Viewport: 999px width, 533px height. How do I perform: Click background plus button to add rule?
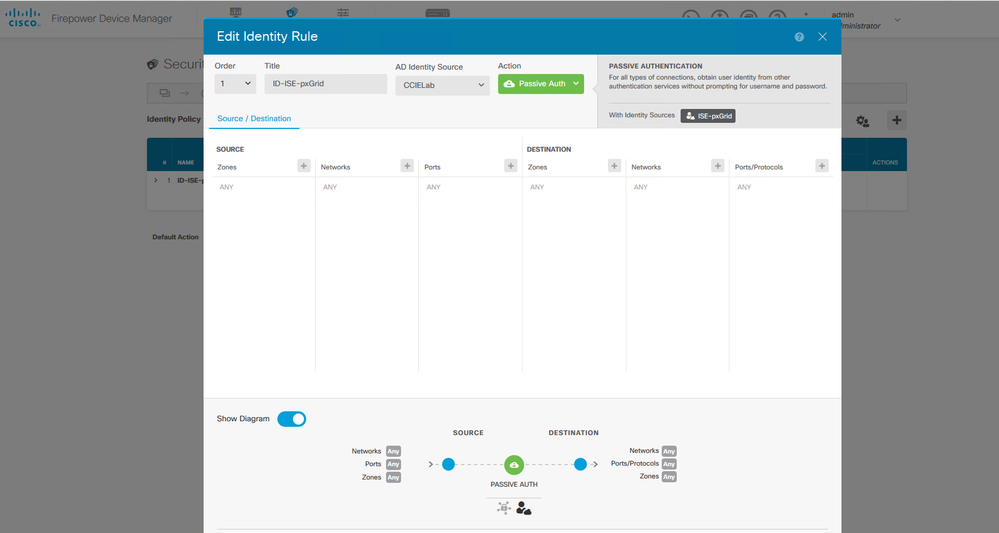point(896,120)
